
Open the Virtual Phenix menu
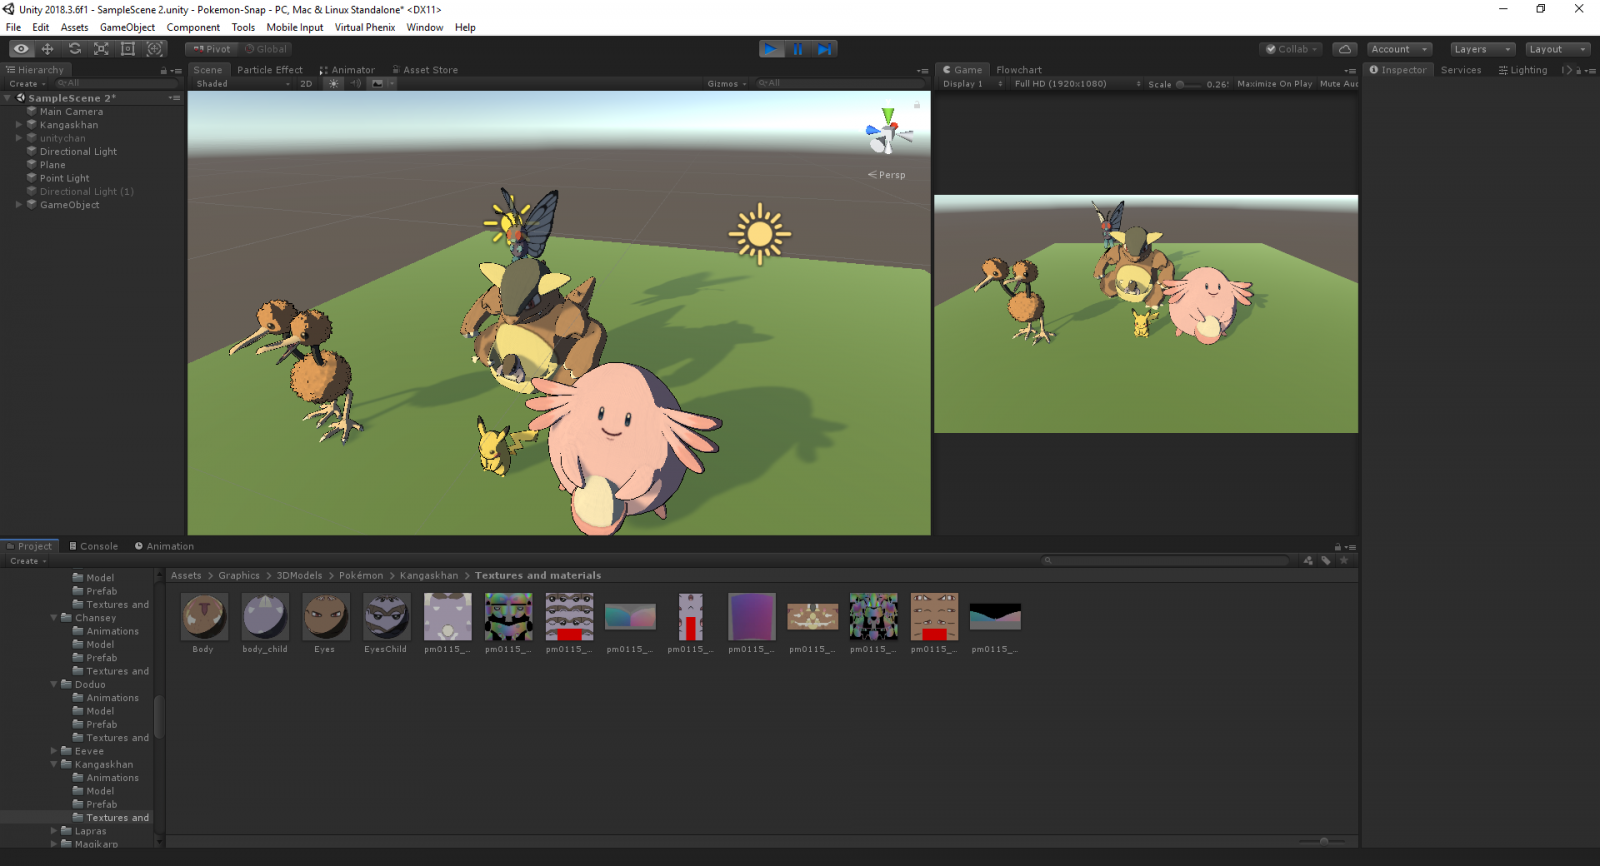365,27
